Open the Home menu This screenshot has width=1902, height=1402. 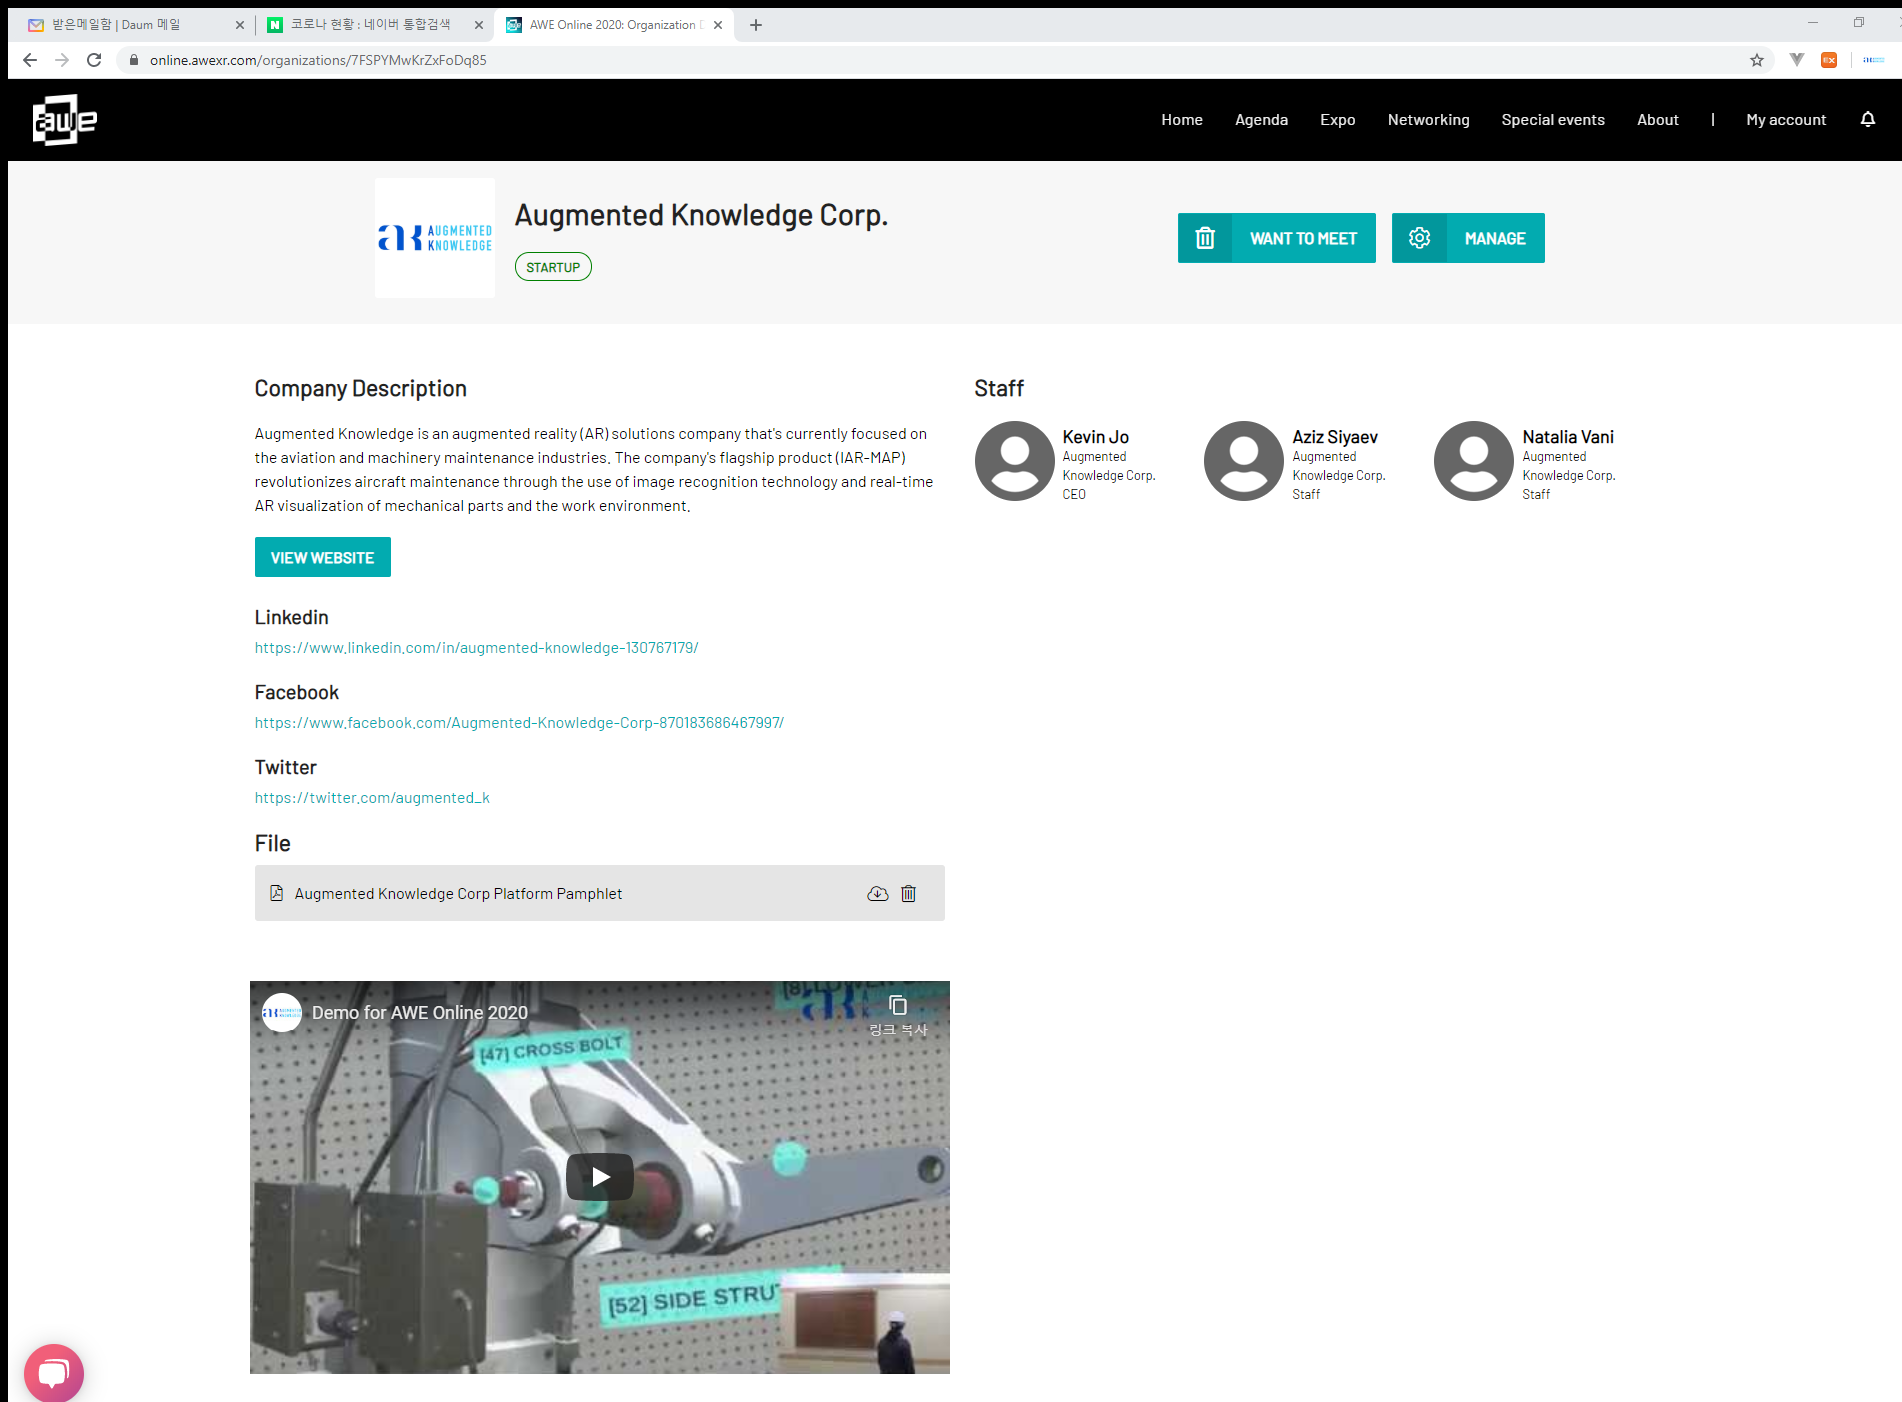click(x=1182, y=120)
